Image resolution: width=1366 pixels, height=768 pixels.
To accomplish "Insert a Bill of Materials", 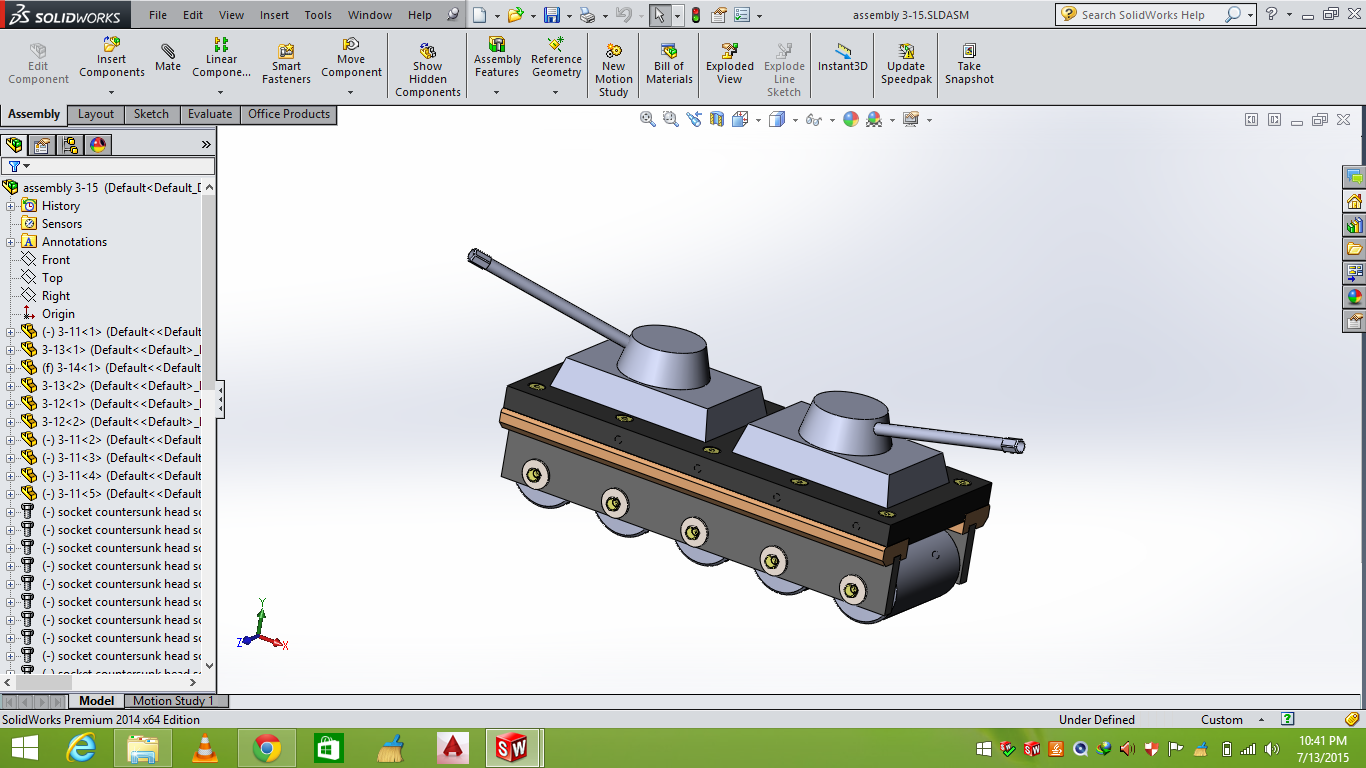I will click(x=669, y=65).
